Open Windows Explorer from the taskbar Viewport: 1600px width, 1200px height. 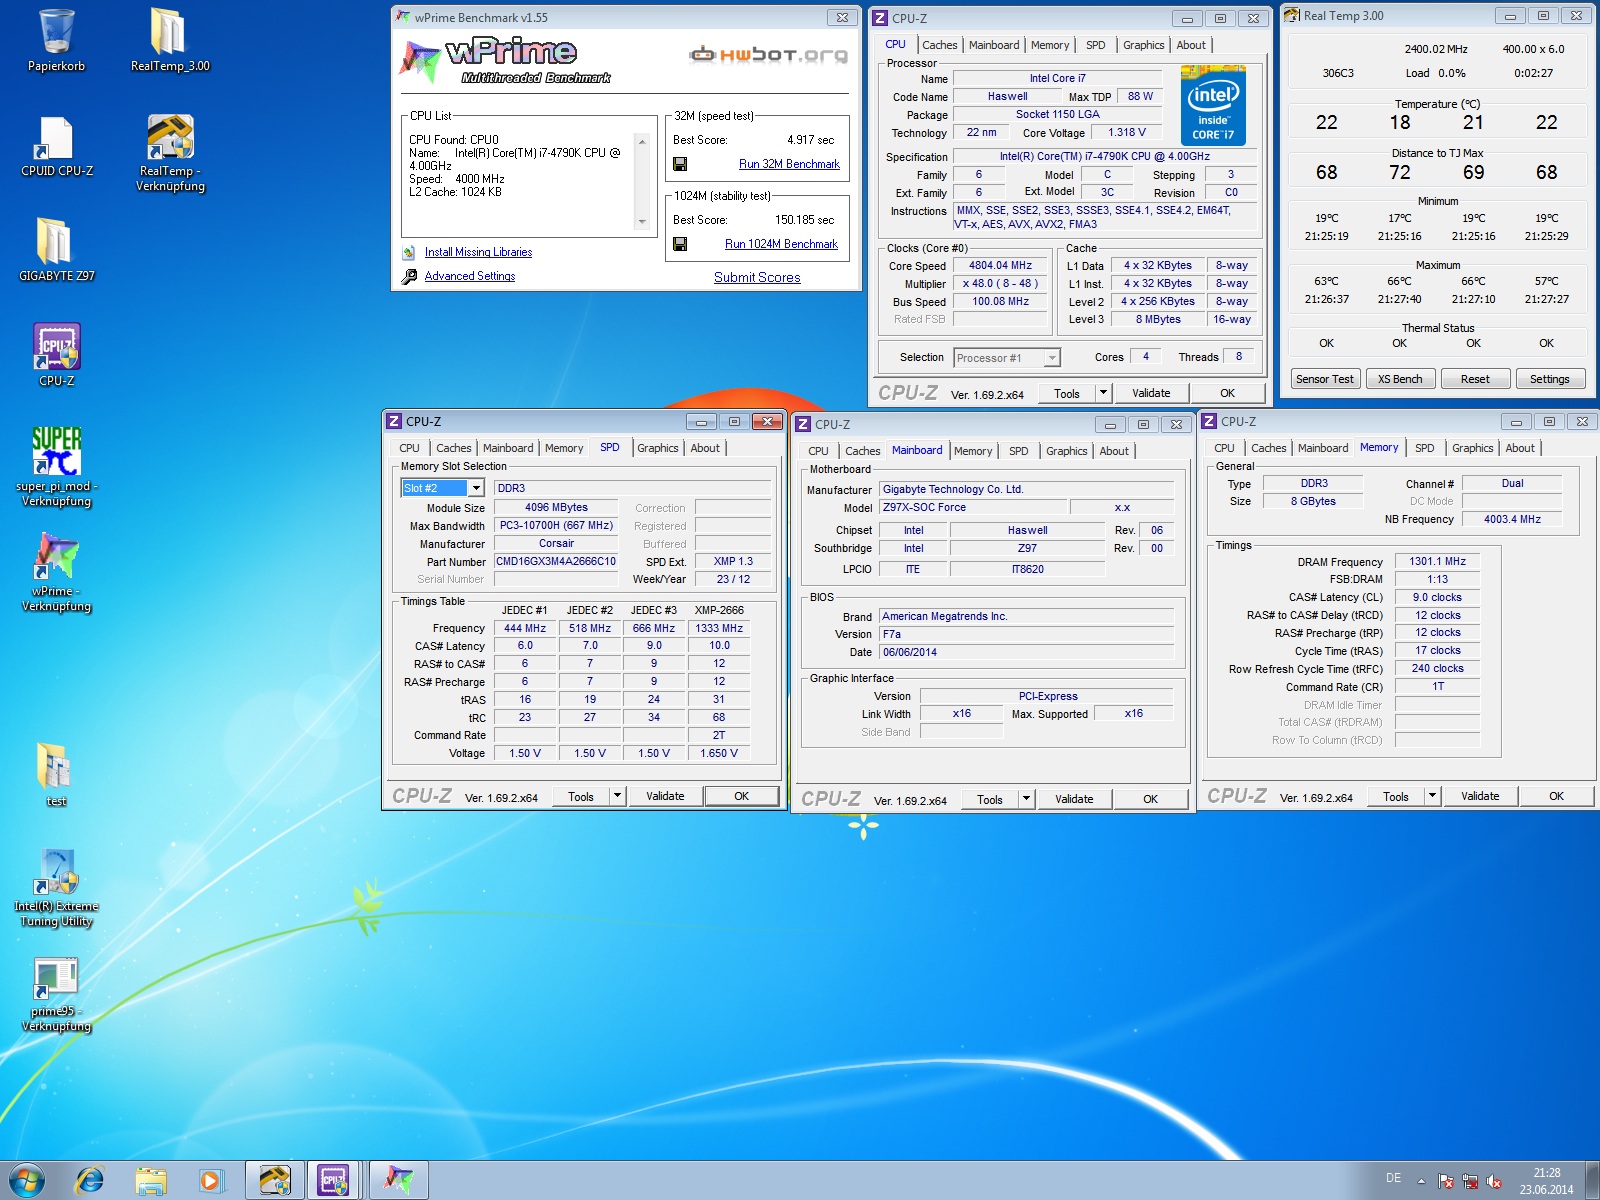coord(151,1180)
